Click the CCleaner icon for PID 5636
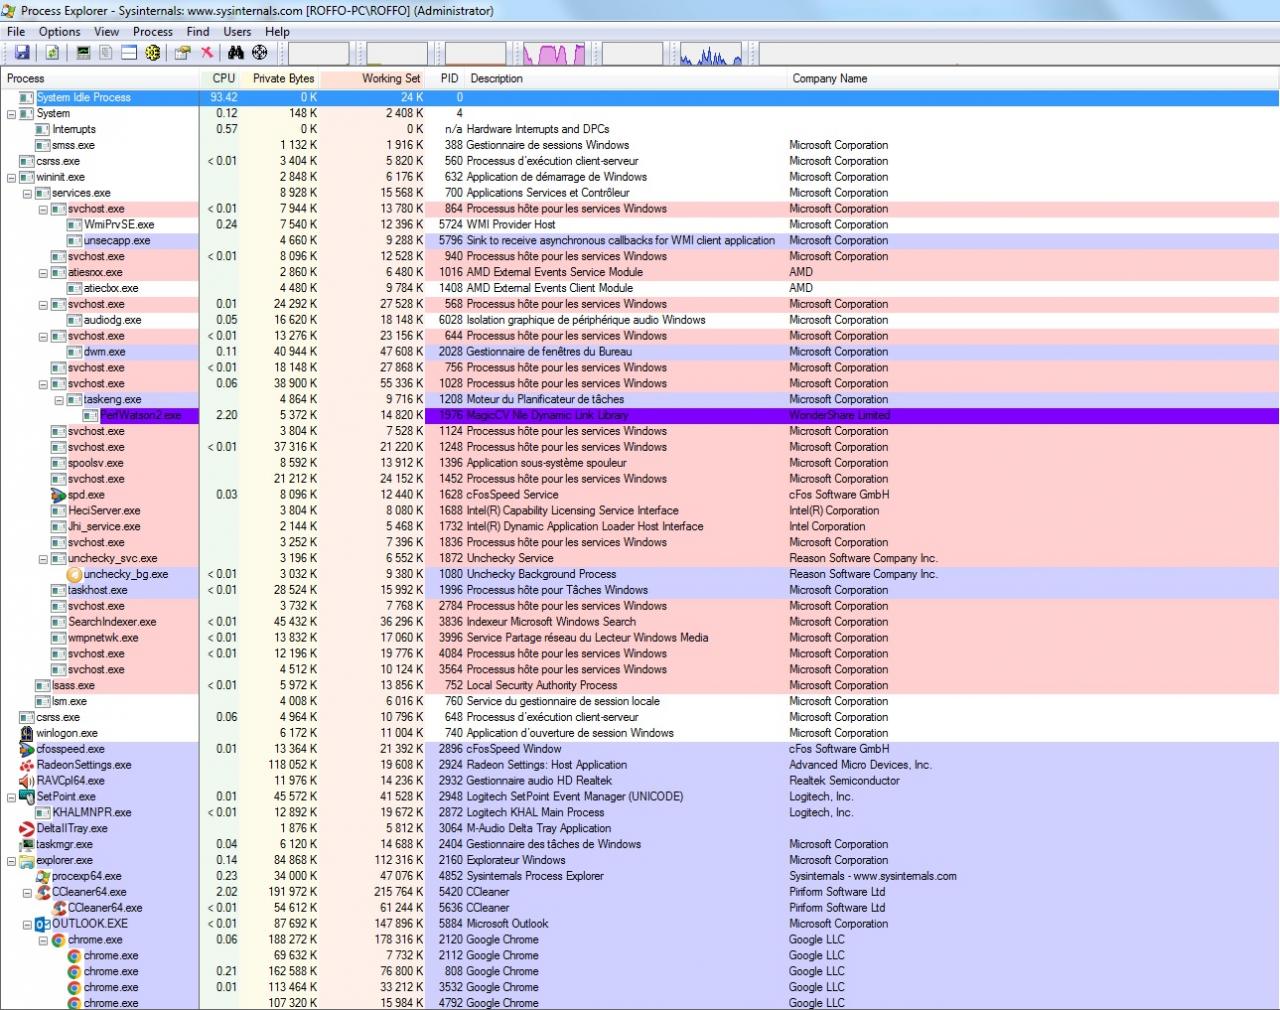1280x1010 pixels. pos(59,908)
